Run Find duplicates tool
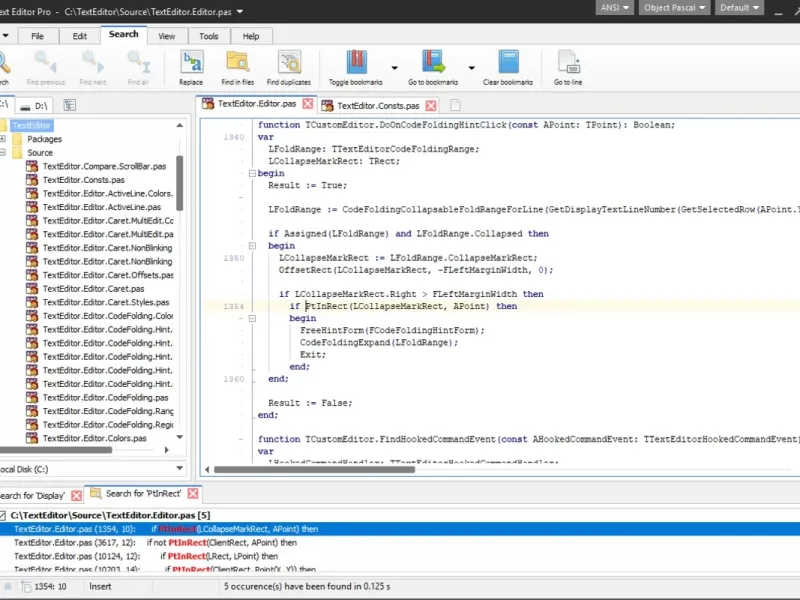 pyautogui.click(x=289, y=67)
